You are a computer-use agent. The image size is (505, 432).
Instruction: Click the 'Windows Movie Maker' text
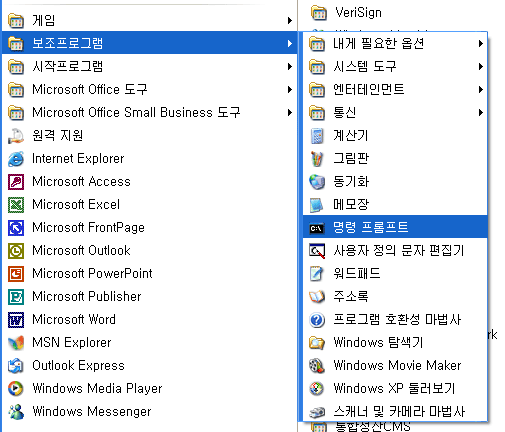pos(397,366)
